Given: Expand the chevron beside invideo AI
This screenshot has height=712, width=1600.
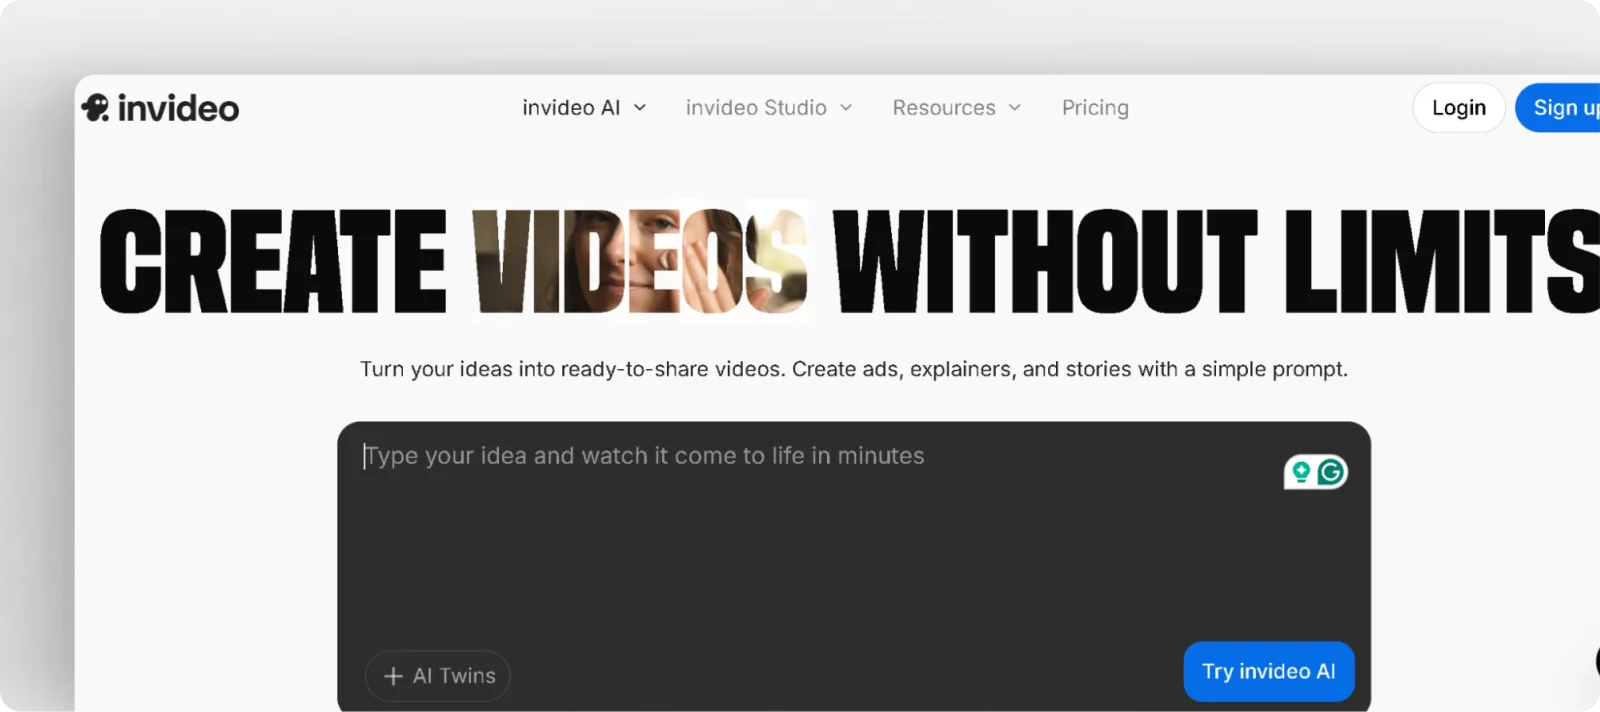Looking at the screenshot, I should coord(640,108).
